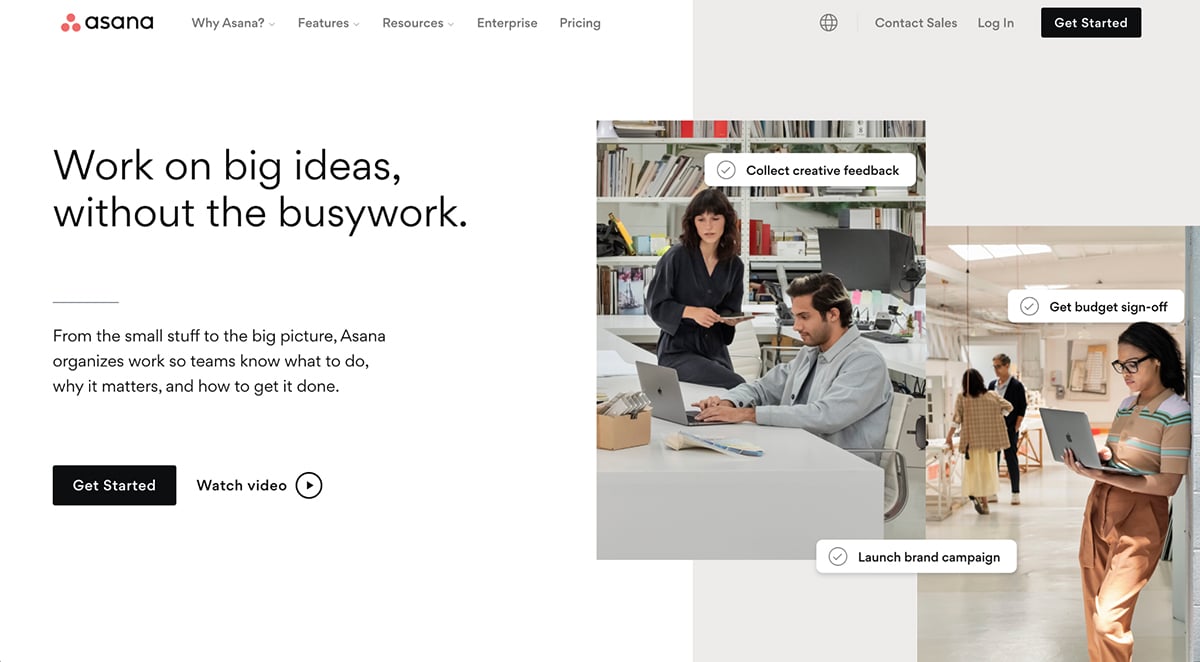Click the checkmark icon on Get budget sign-off
Viewport: 1200px width, 662px height.
(x=1029, y=306)
